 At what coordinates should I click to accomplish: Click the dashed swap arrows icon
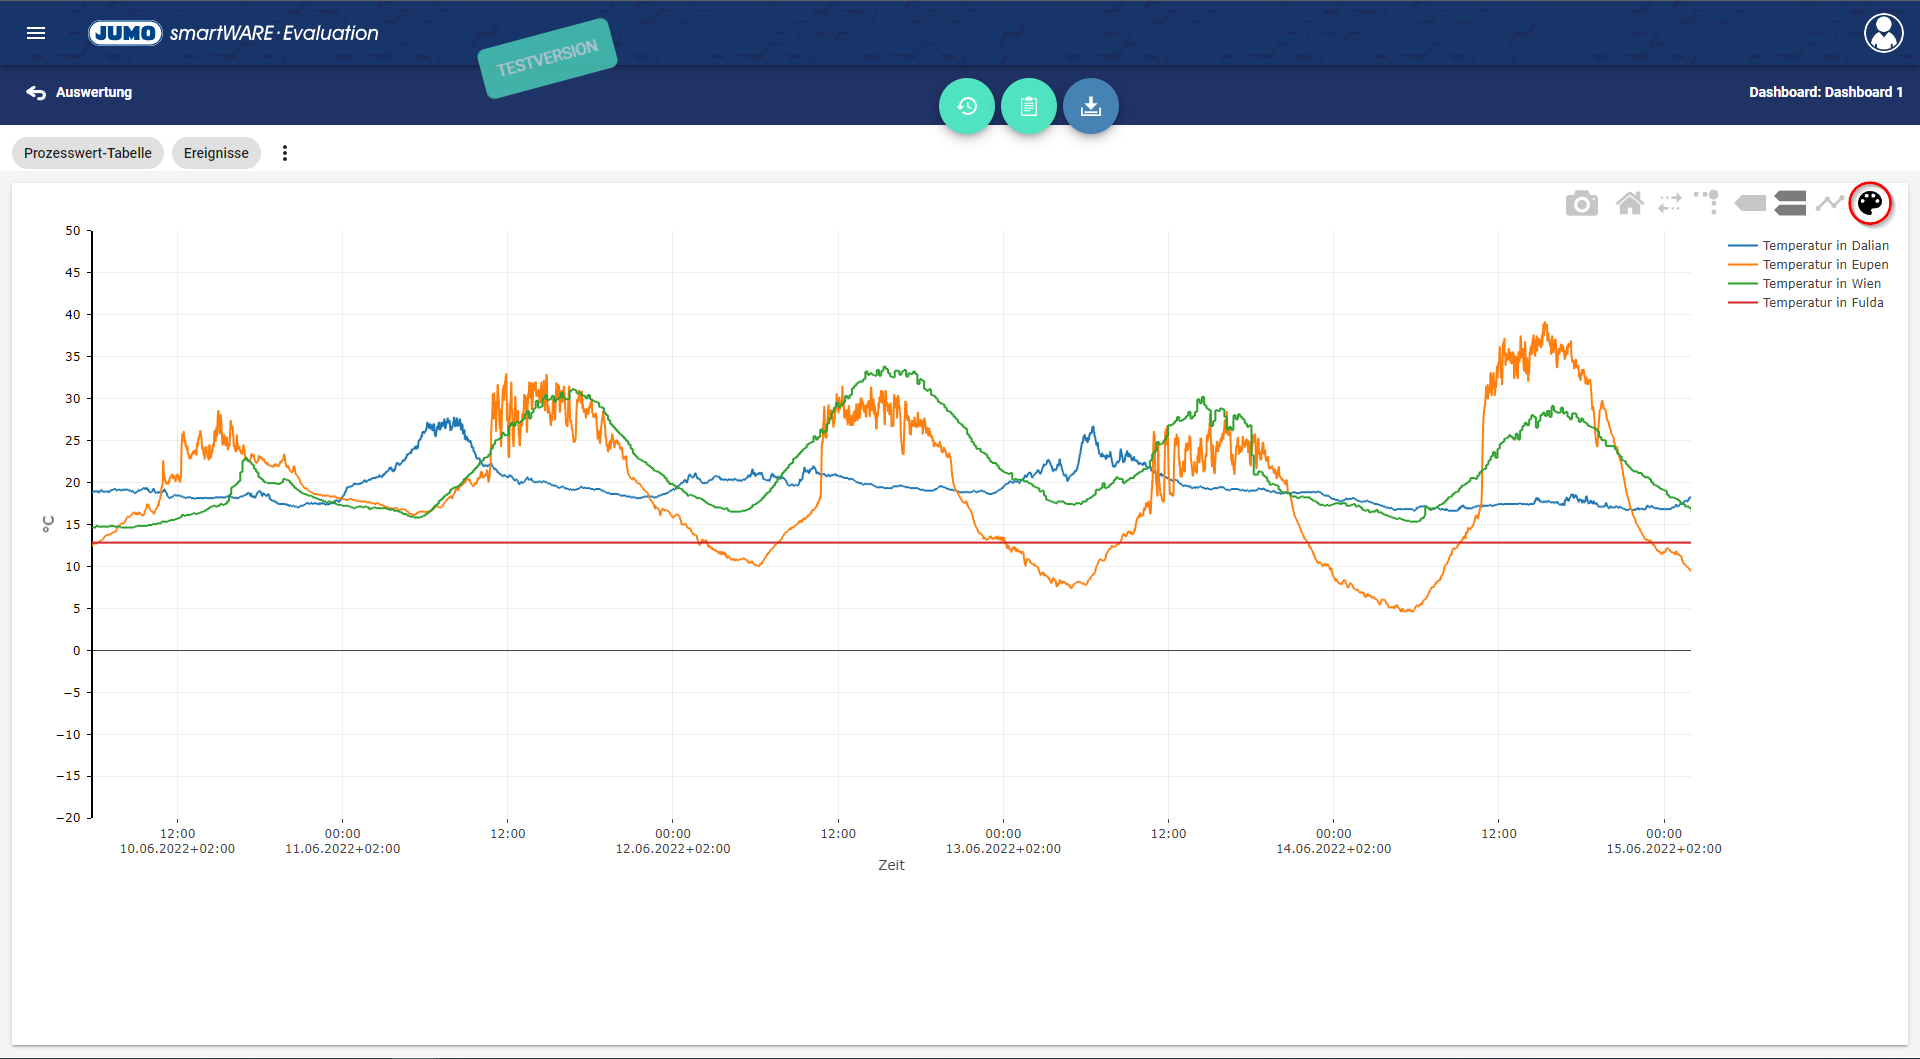pos(1670,204)
